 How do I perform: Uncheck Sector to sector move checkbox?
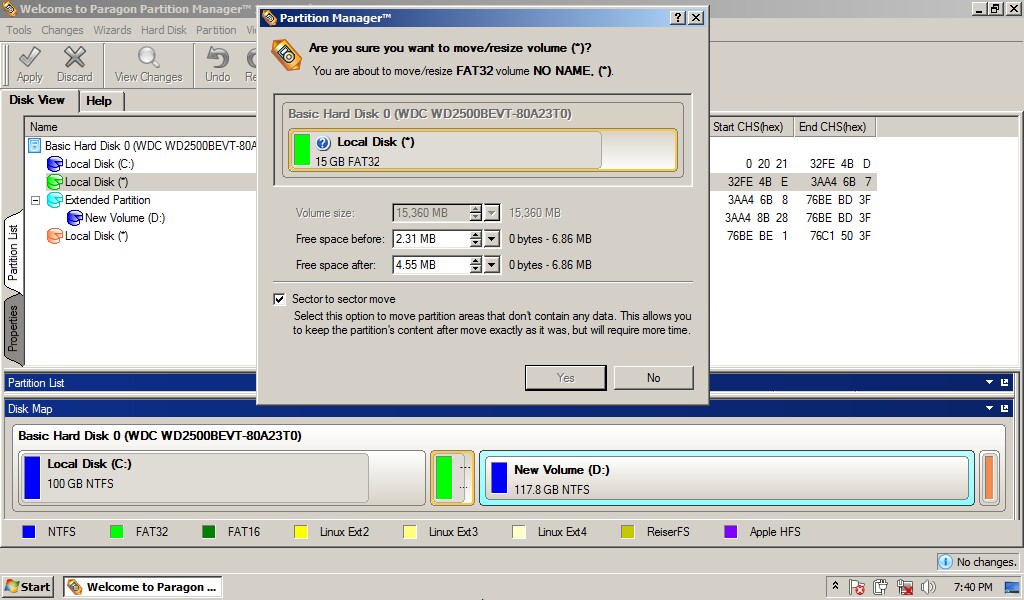pos(280,299)
